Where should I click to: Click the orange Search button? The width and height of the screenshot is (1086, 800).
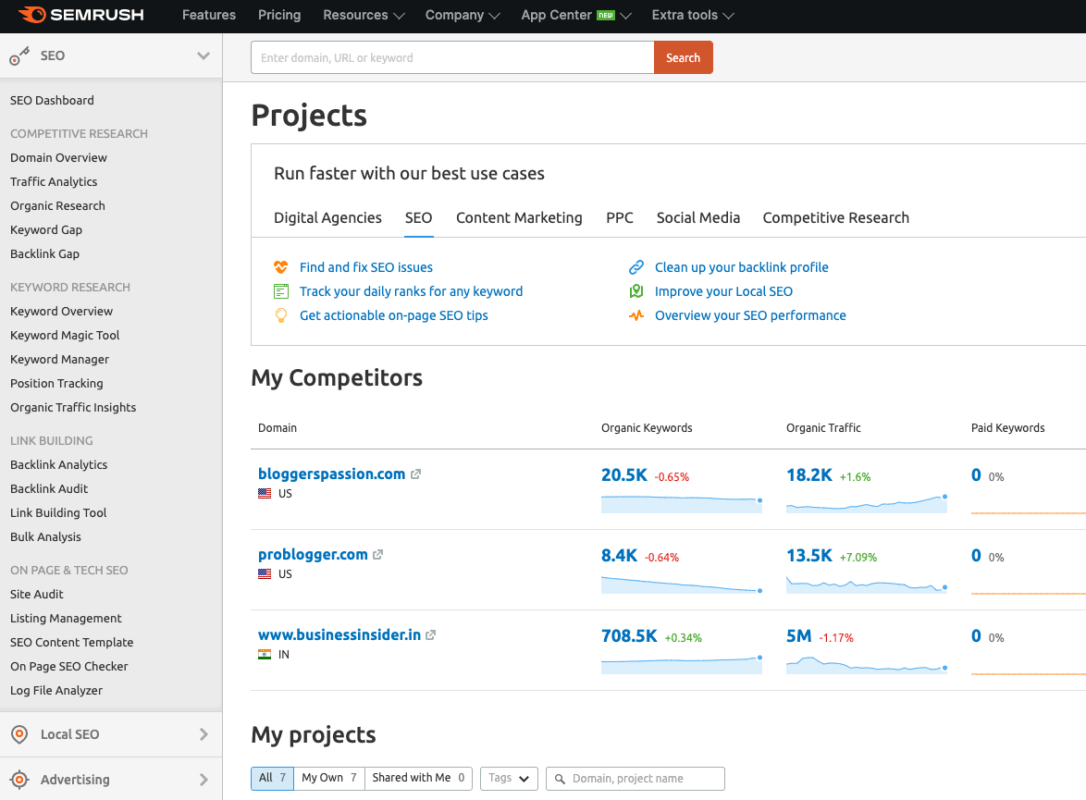tap(683, 57)
